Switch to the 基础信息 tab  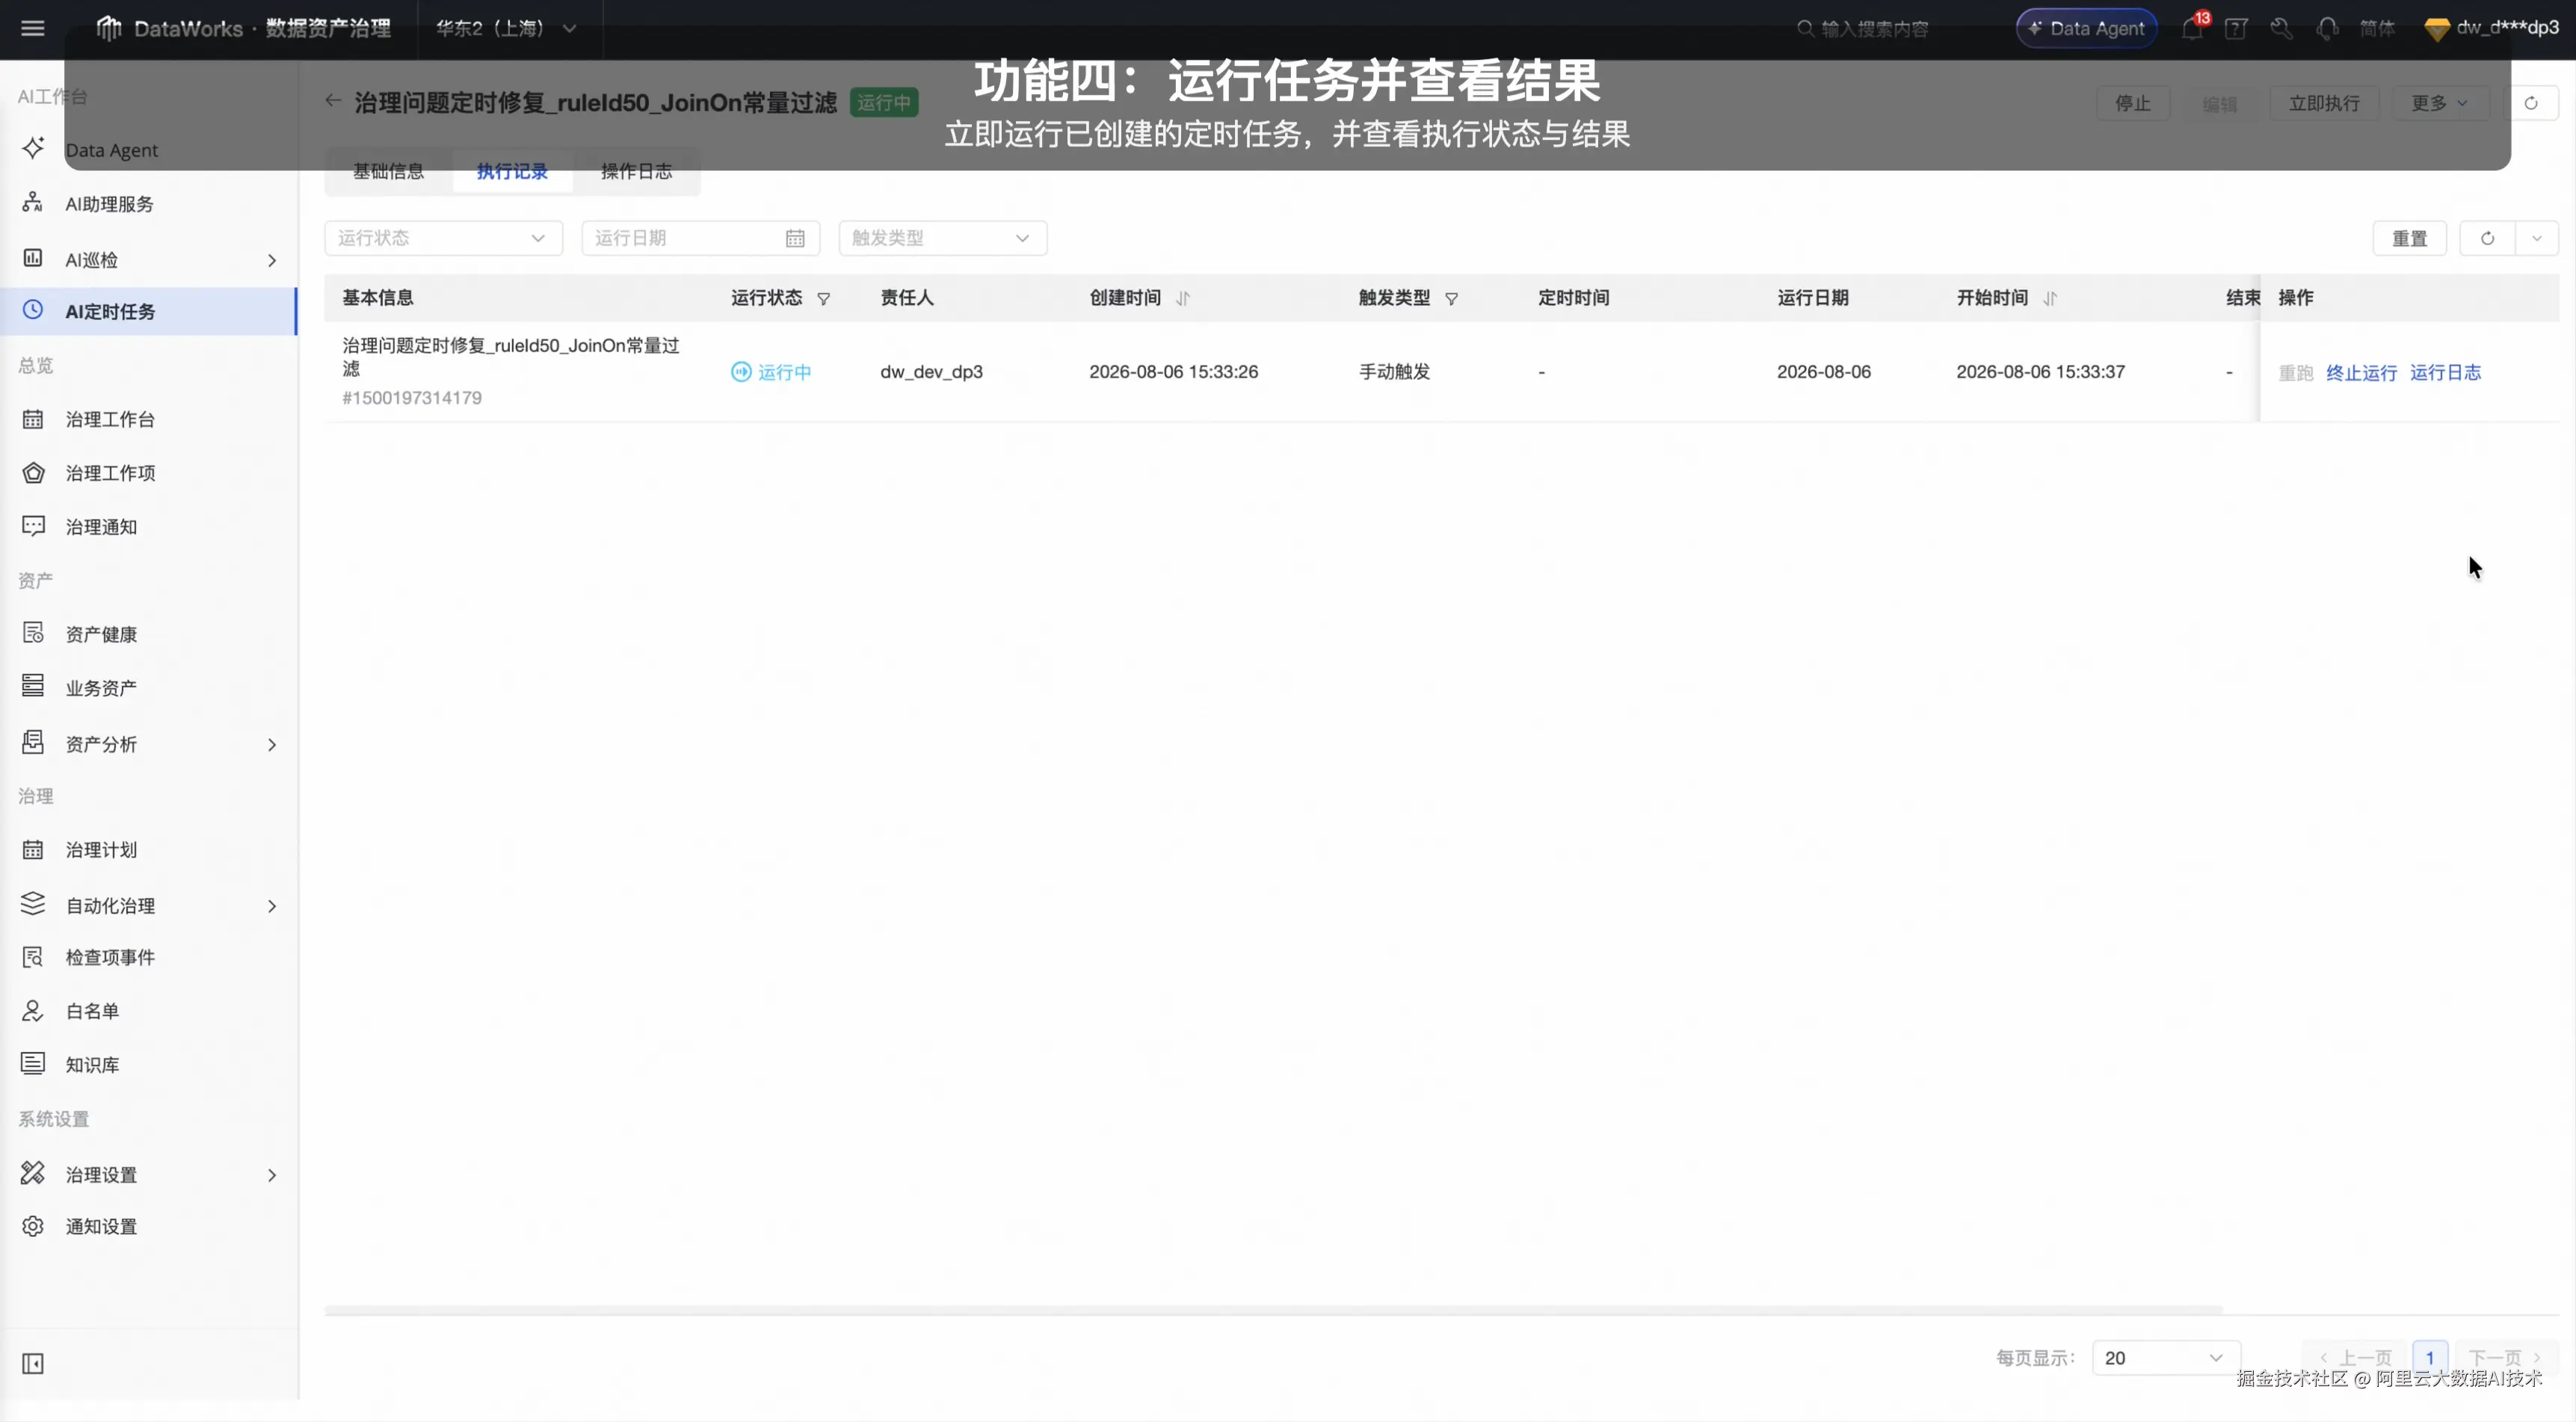[388, 171]
